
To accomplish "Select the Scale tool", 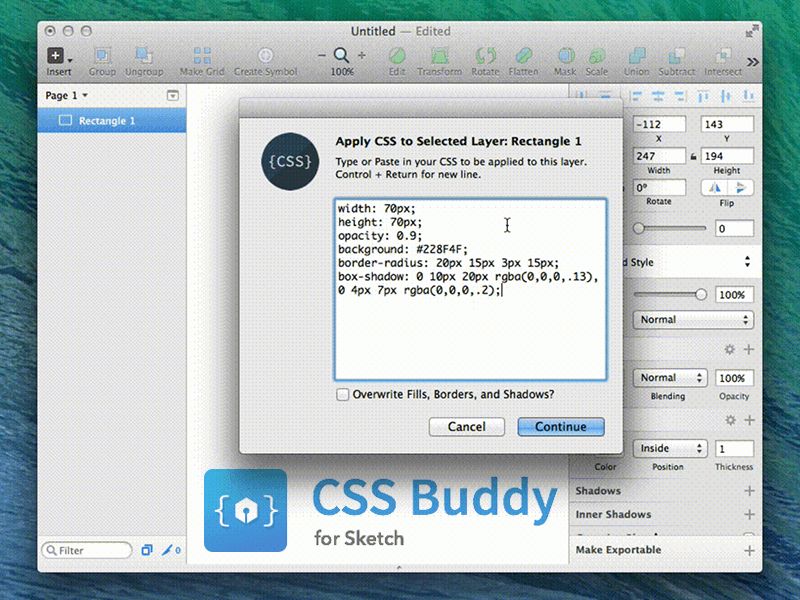I will coord(596,55).
